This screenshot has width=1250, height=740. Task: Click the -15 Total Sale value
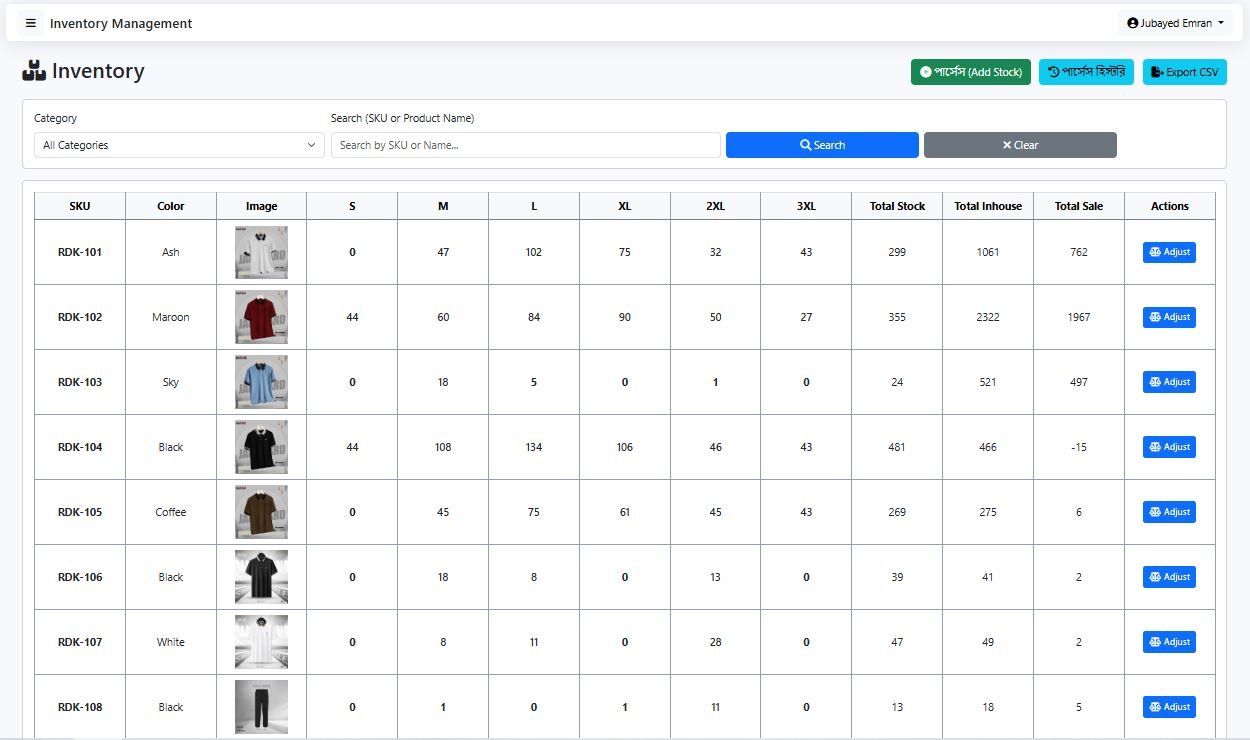coord(1079,447)
